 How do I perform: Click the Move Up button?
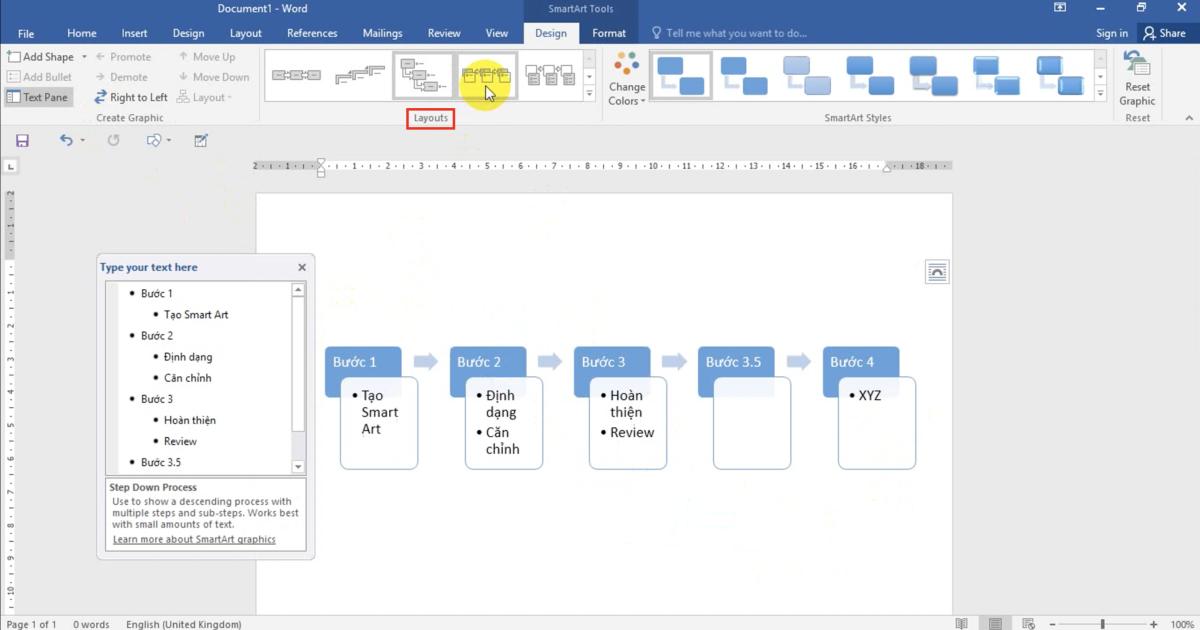[x=206, y=57]
